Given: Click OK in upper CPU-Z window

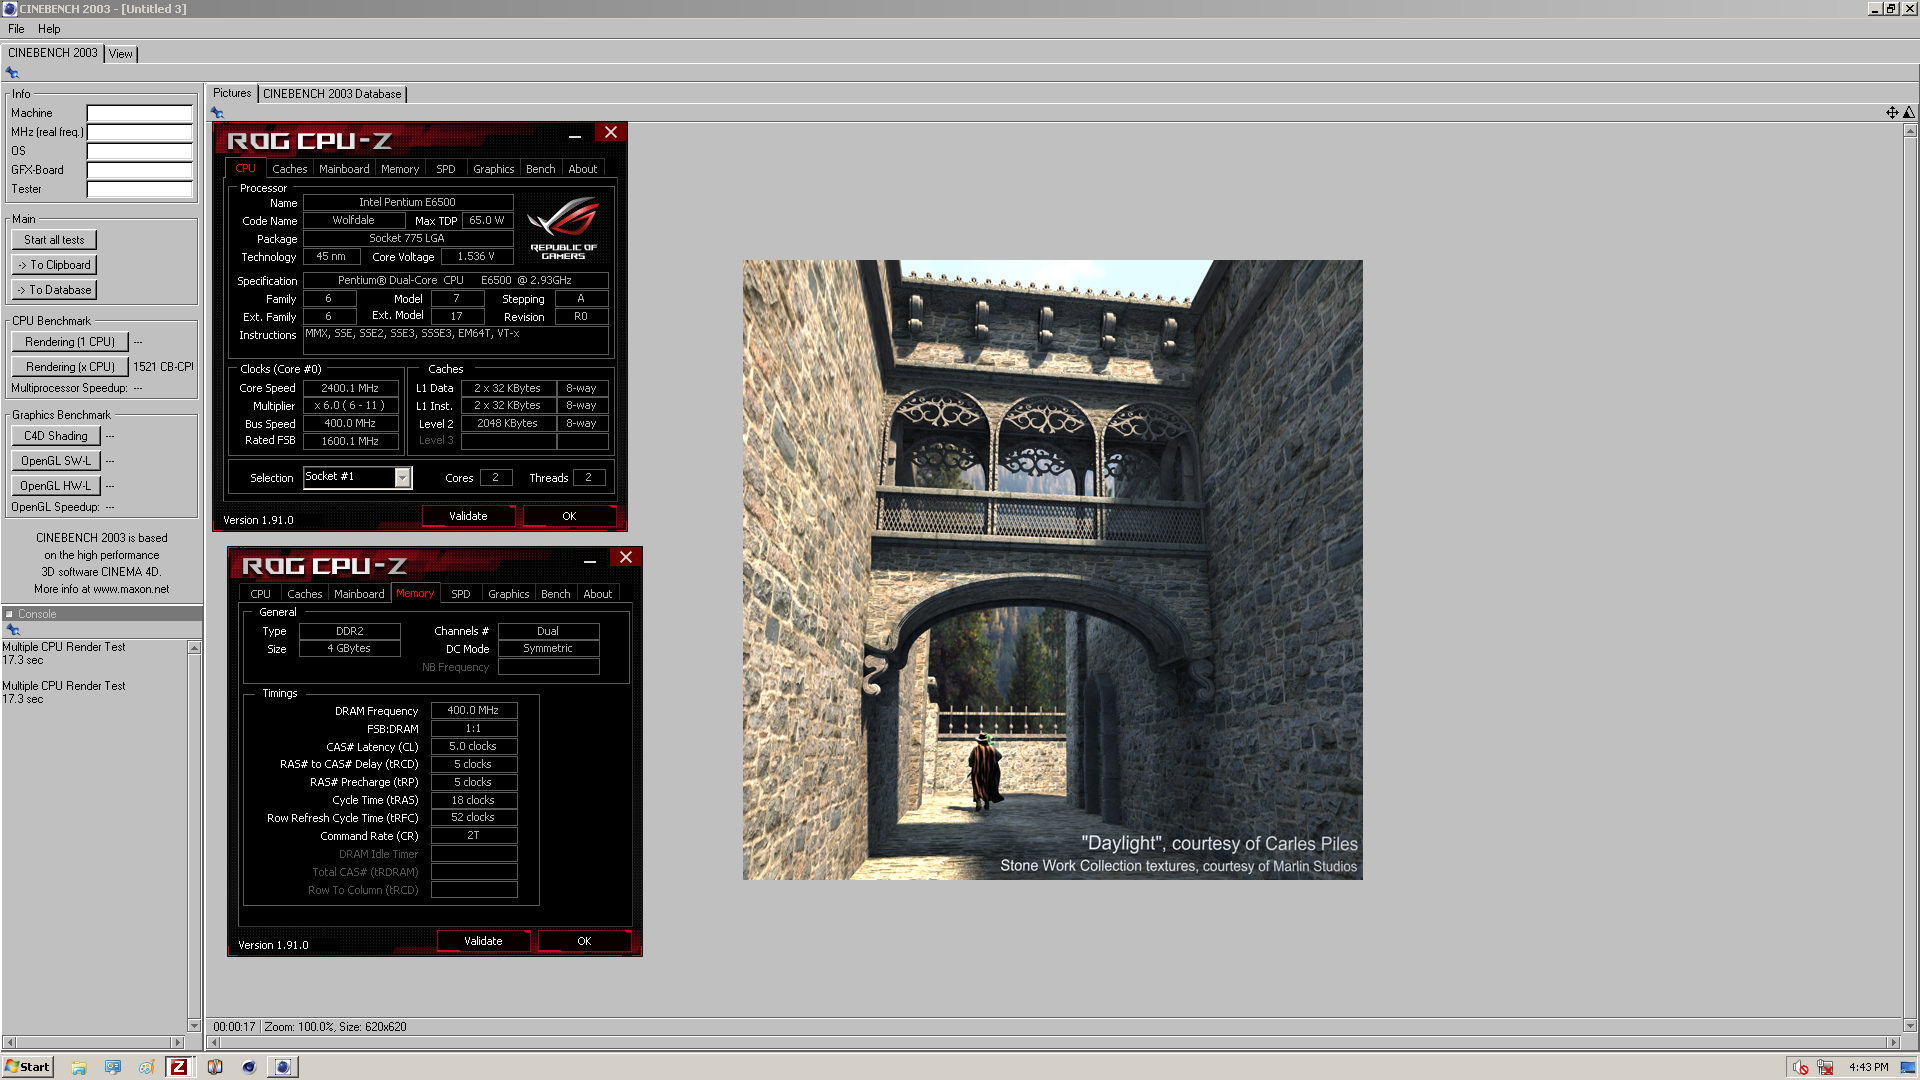Looking at the screenshot, I should 569,516.
